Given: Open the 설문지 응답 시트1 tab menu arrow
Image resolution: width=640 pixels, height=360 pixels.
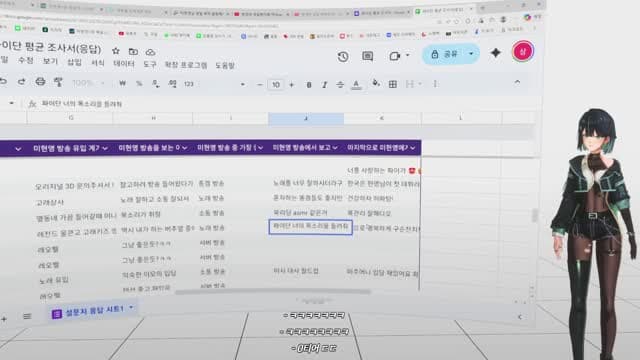Looking at the screenshot, I should click(131, 307).
